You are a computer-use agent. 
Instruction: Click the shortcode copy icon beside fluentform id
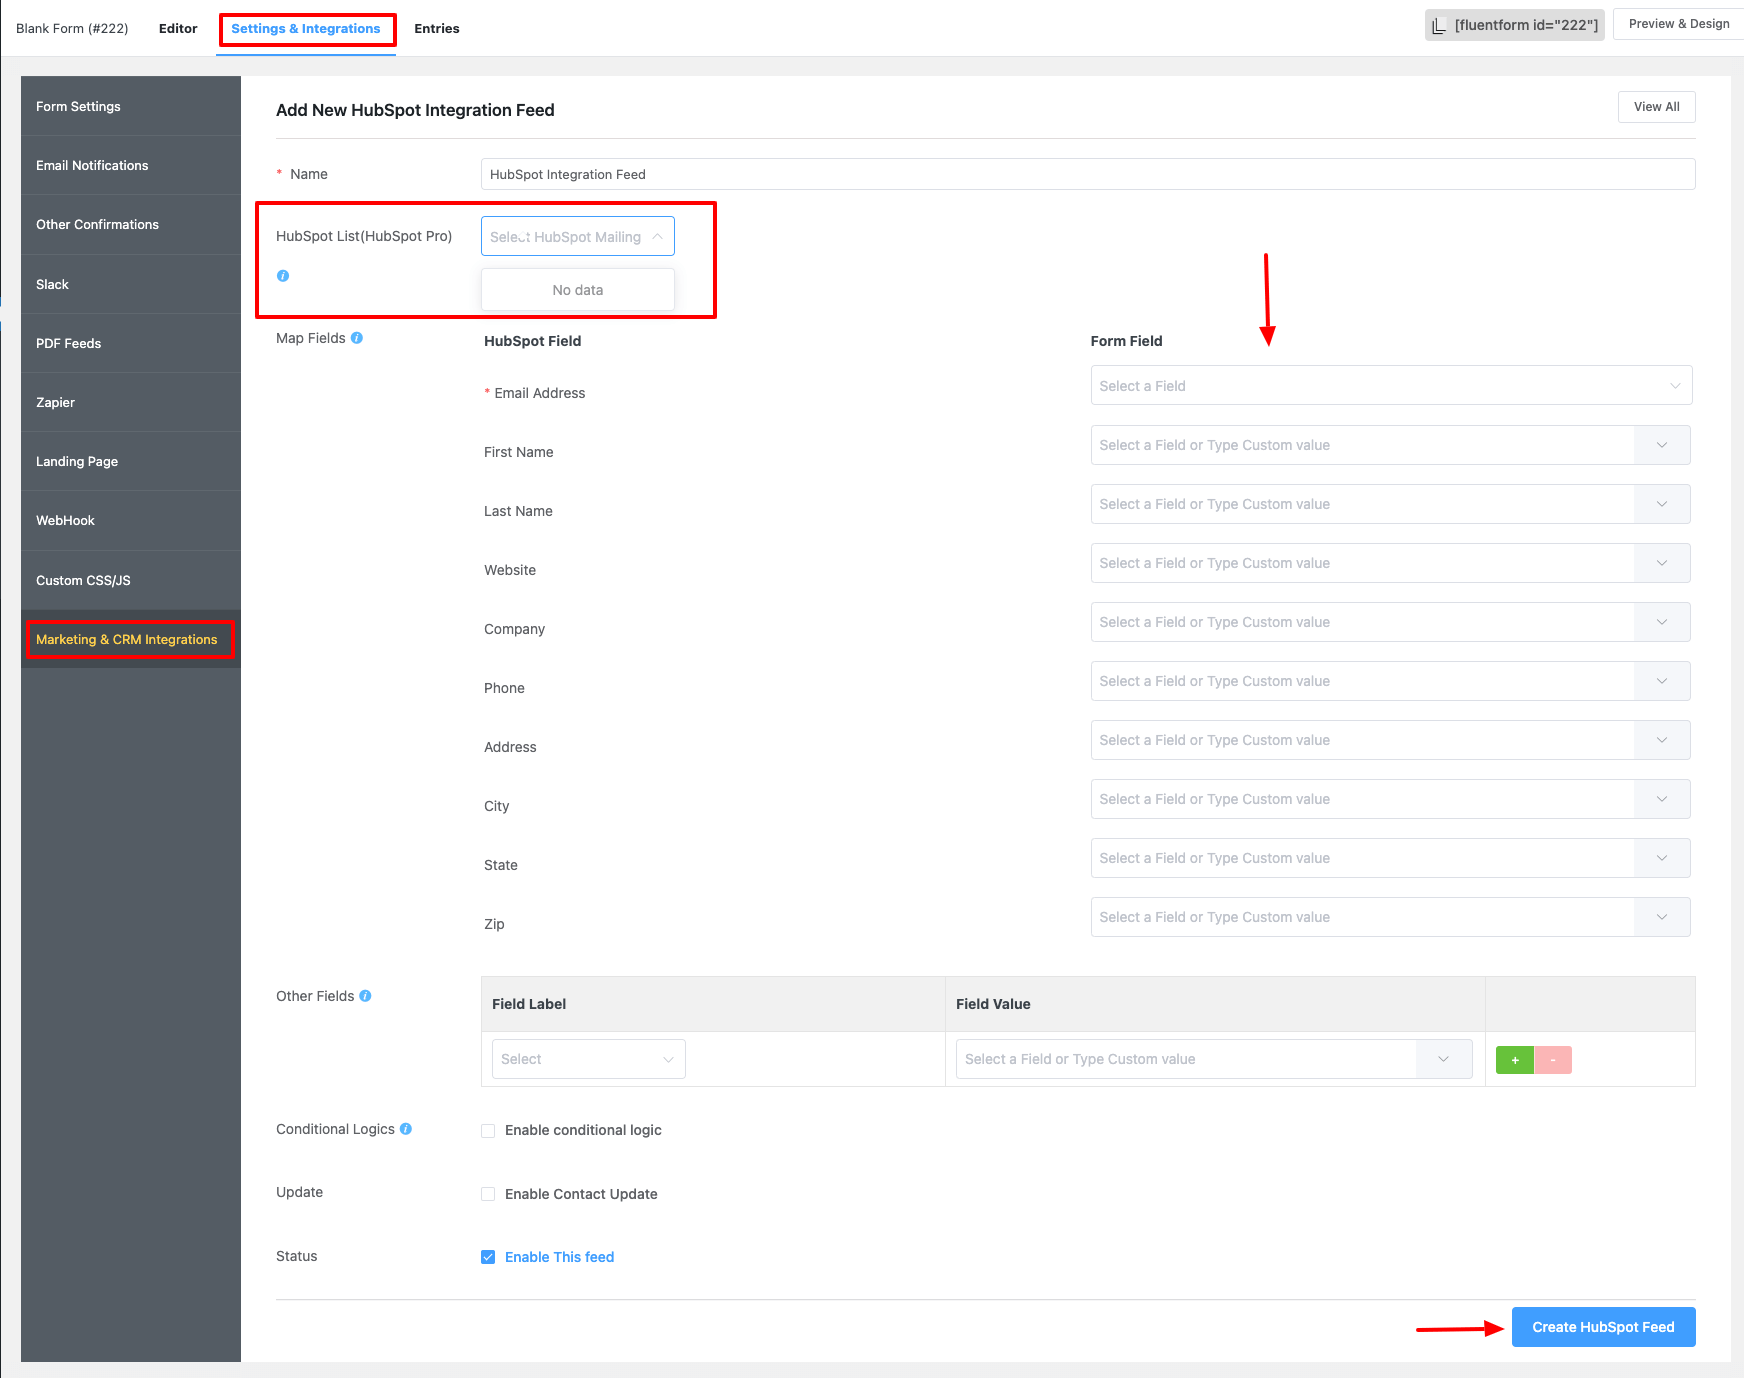point(1439,26)
